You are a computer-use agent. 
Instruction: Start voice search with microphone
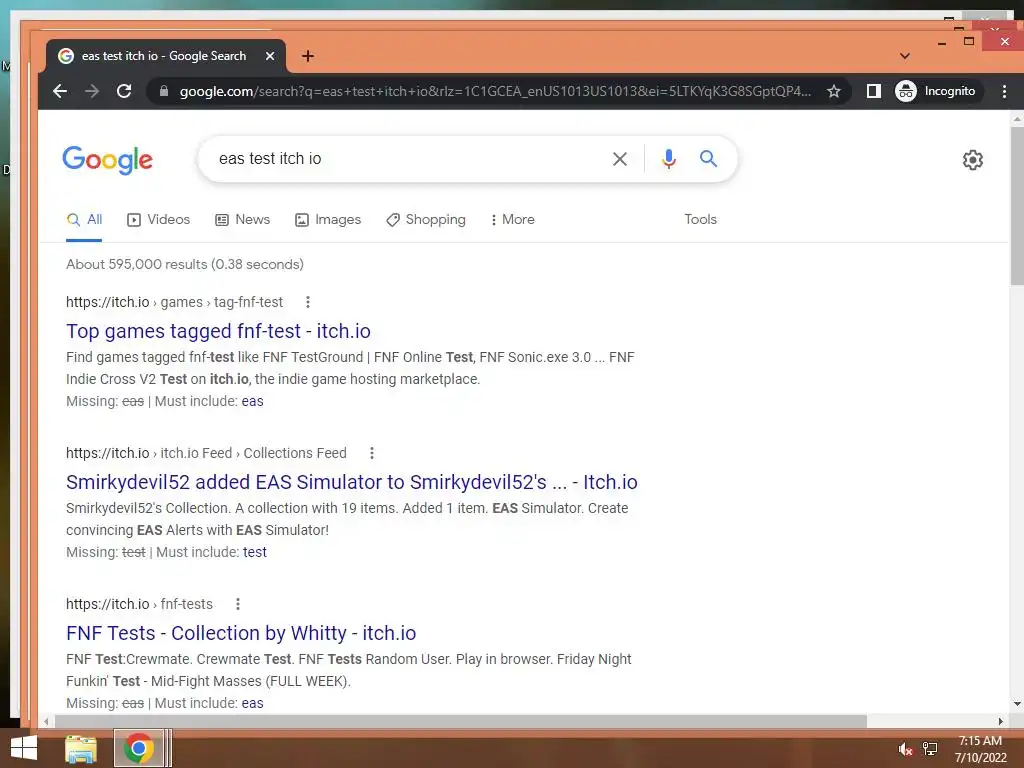[668, 159]
